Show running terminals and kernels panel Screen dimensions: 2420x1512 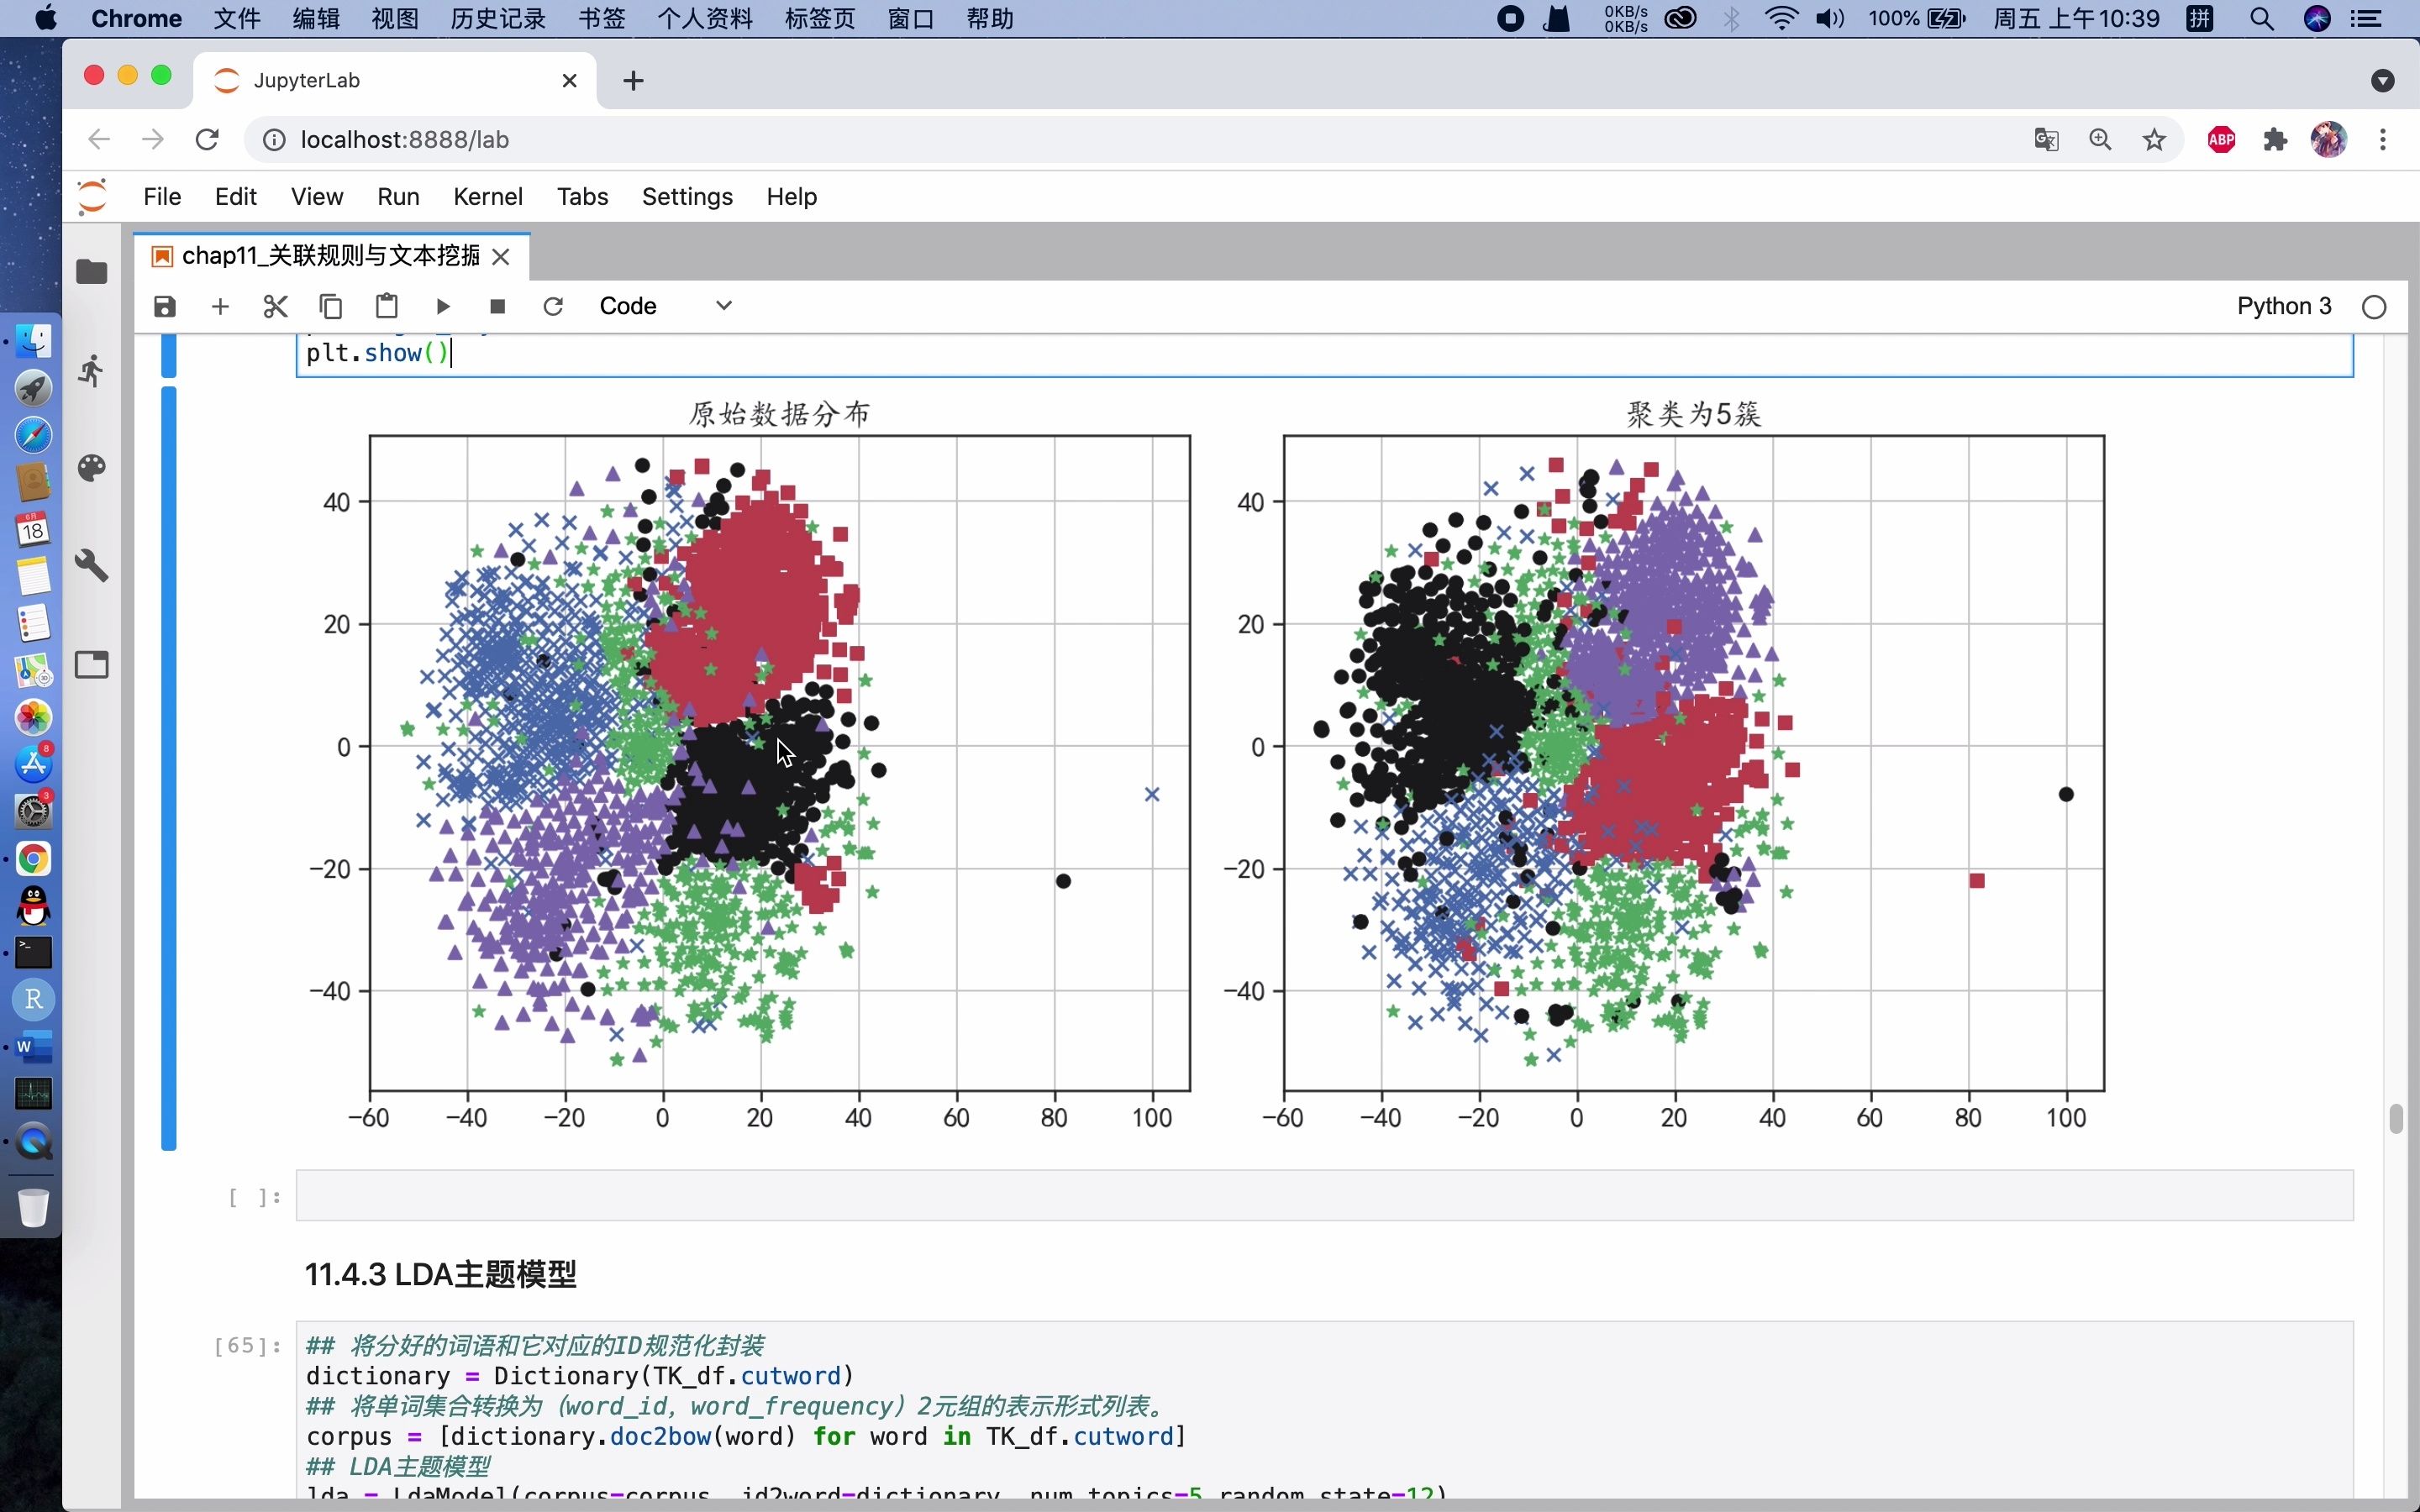92,371
